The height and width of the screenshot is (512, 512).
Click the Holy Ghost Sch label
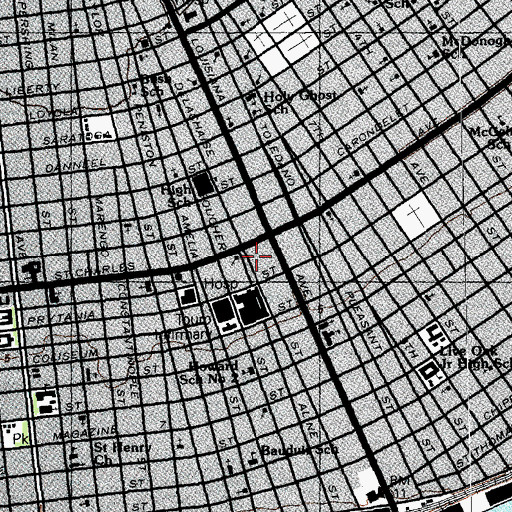pos(299,102)
